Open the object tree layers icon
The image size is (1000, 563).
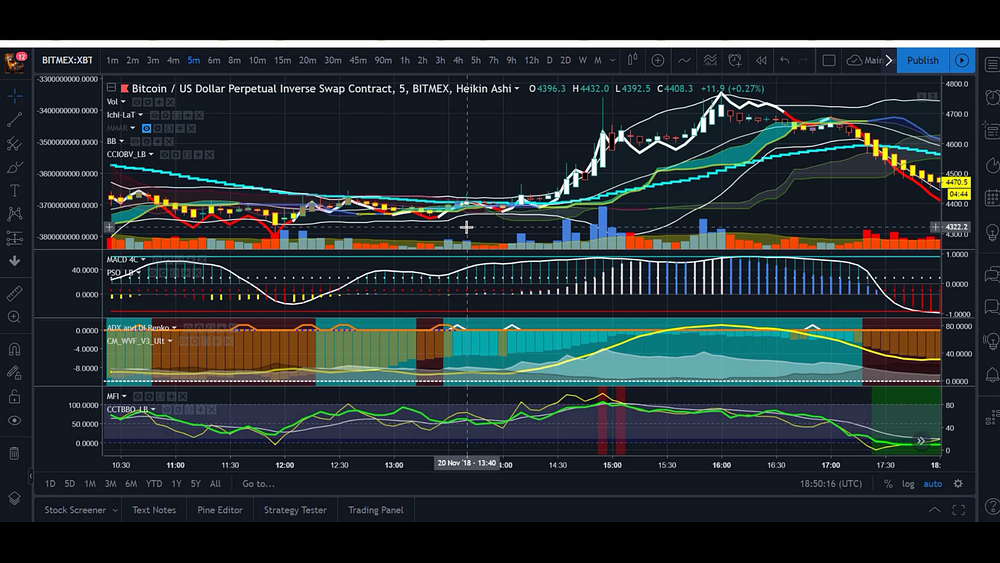[x=15, y=499]
